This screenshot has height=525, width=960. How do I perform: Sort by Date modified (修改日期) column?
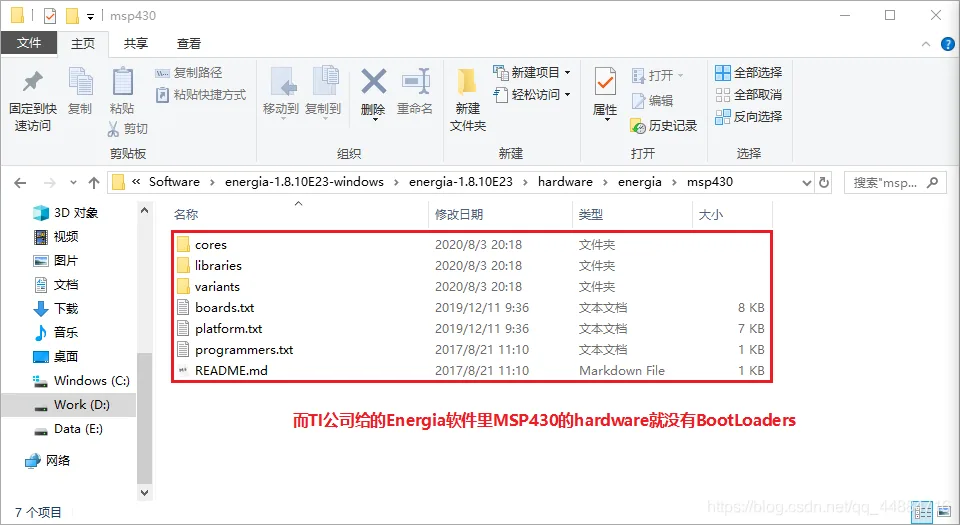[459, 215]
